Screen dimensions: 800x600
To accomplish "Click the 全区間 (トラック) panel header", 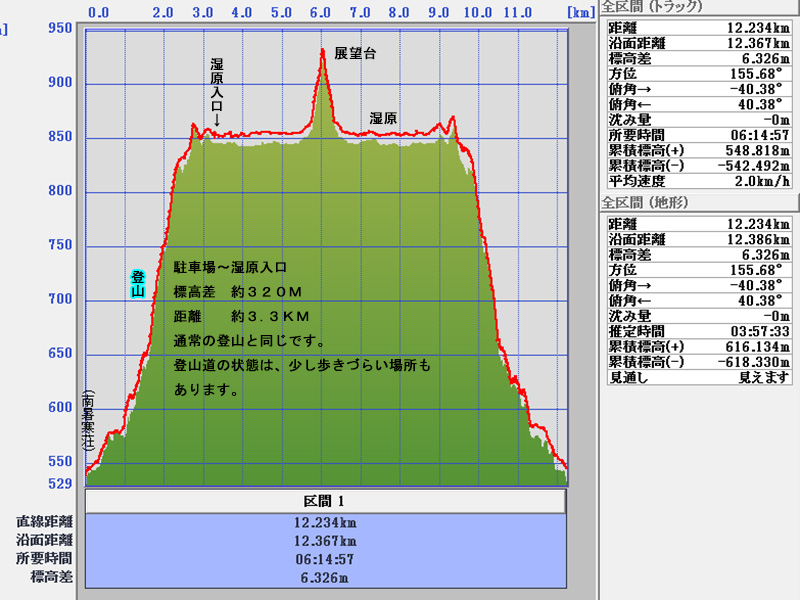I will 654,8.
